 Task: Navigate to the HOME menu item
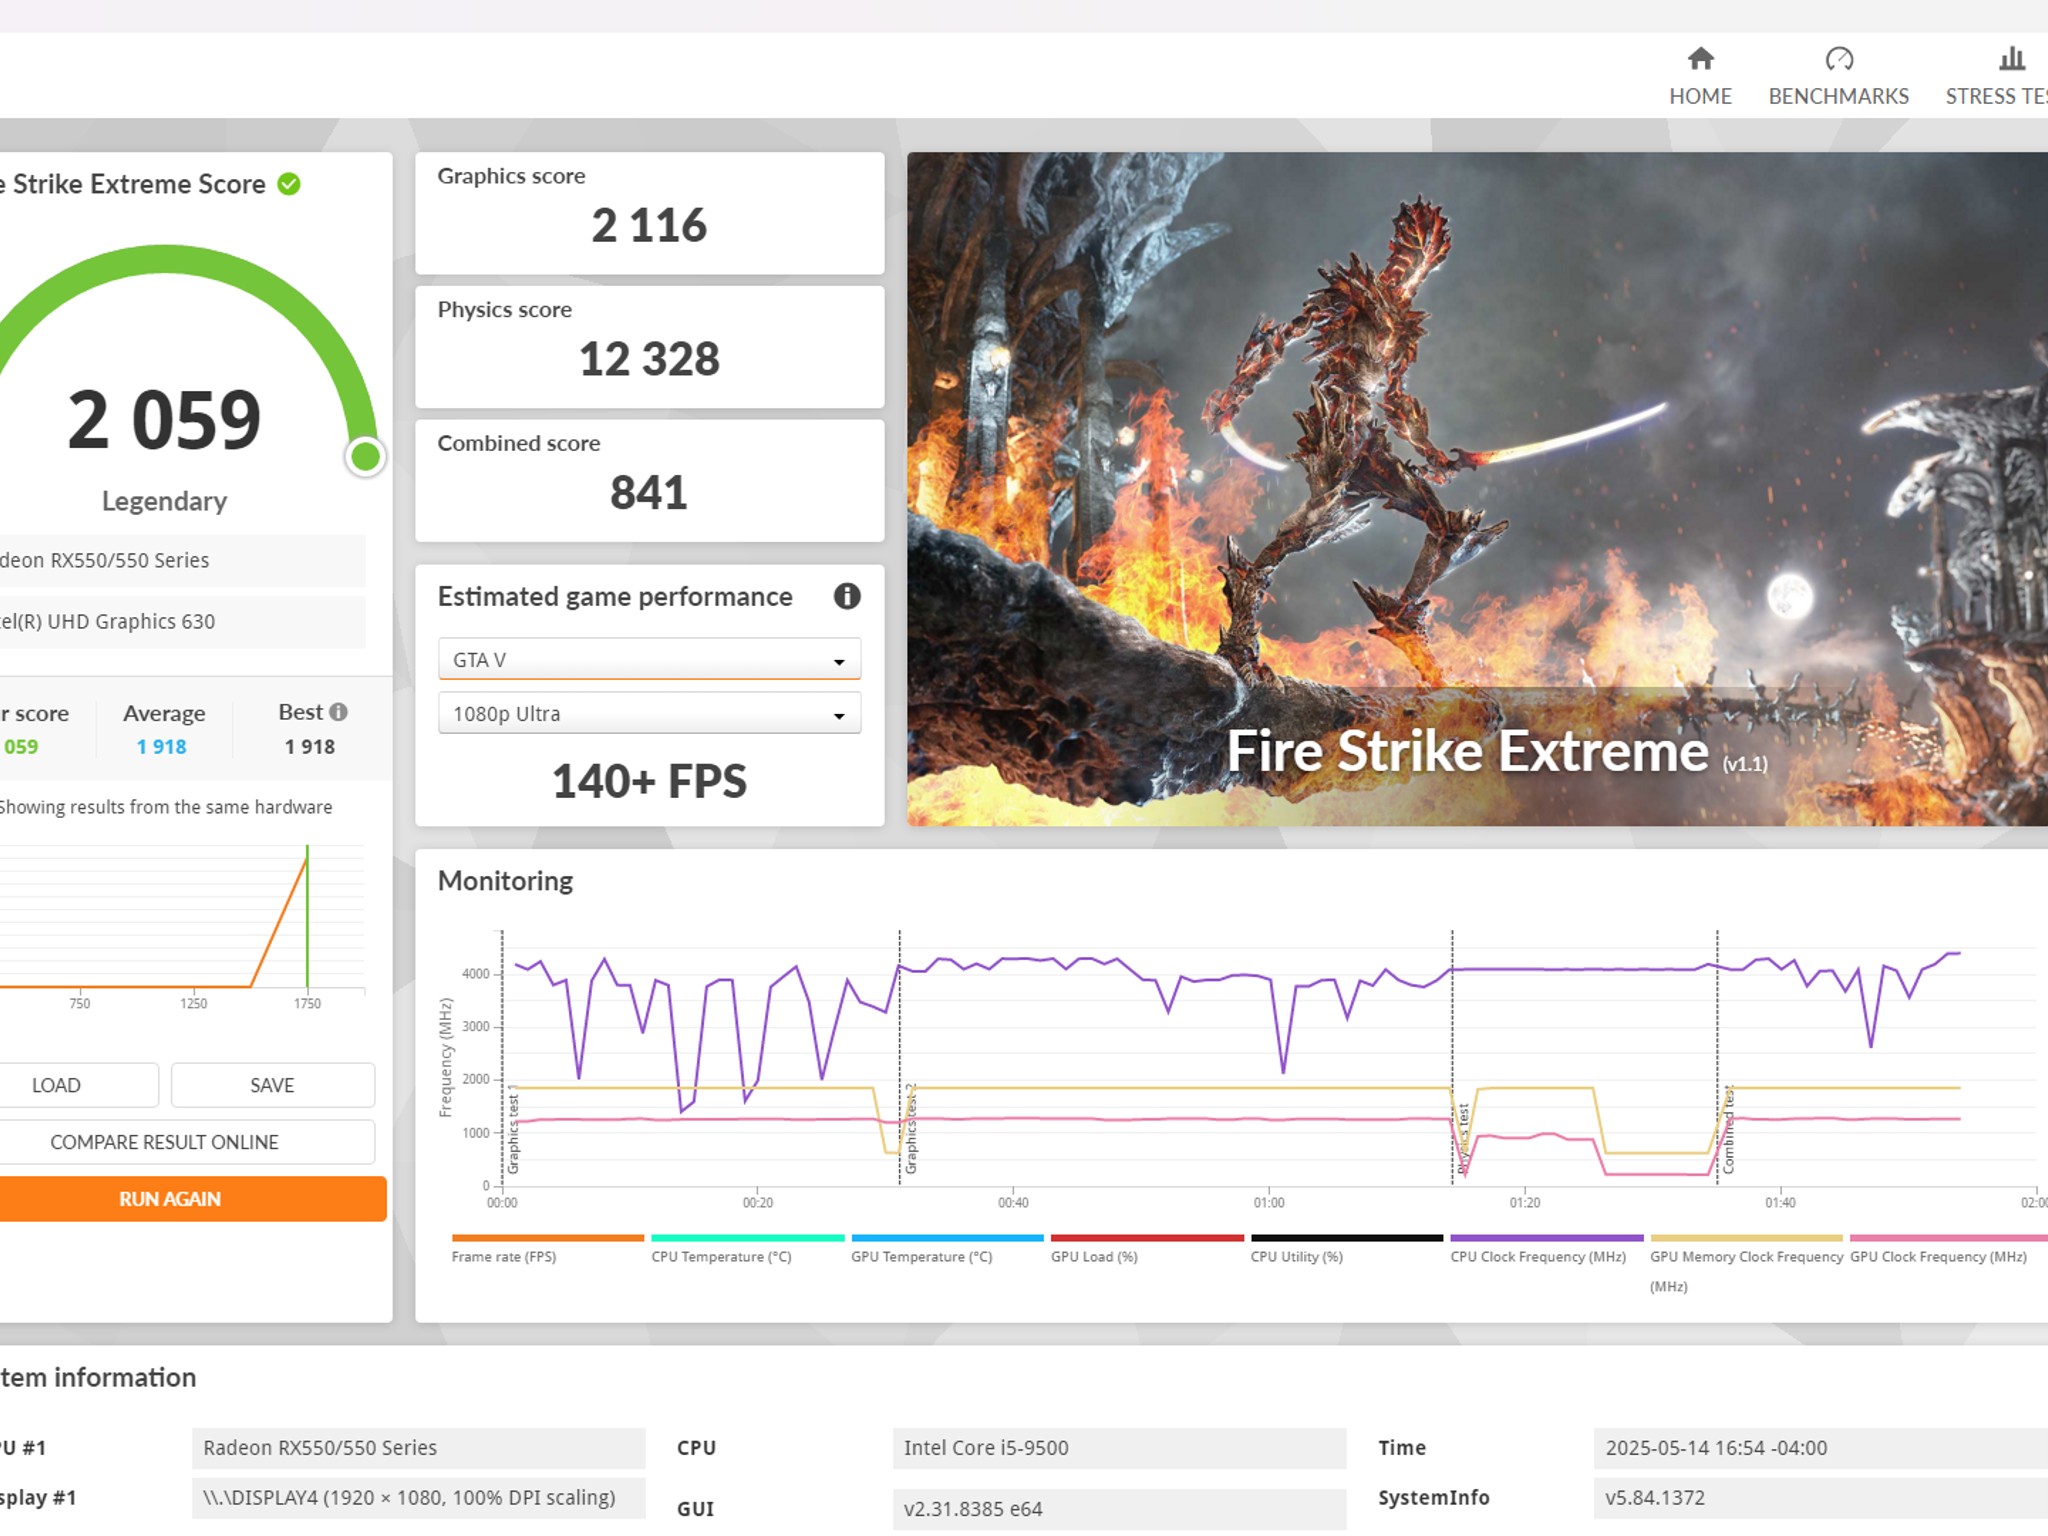[1700, 96]
